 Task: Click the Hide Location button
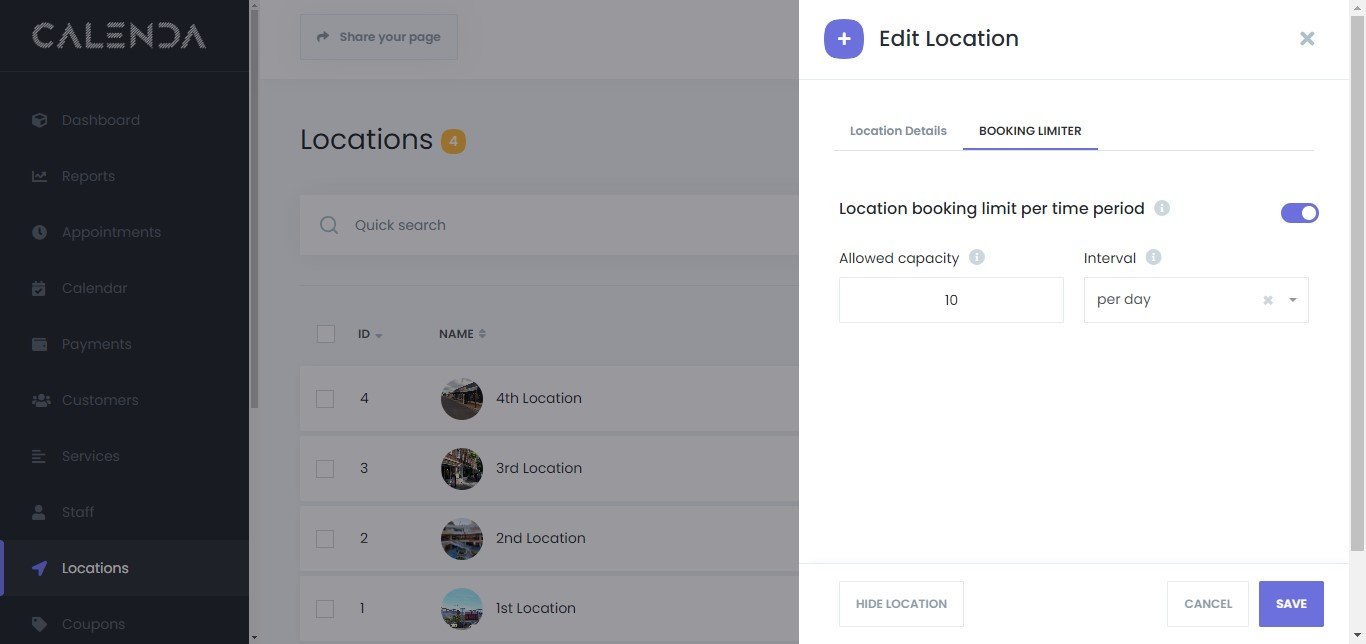coord(901,604)
